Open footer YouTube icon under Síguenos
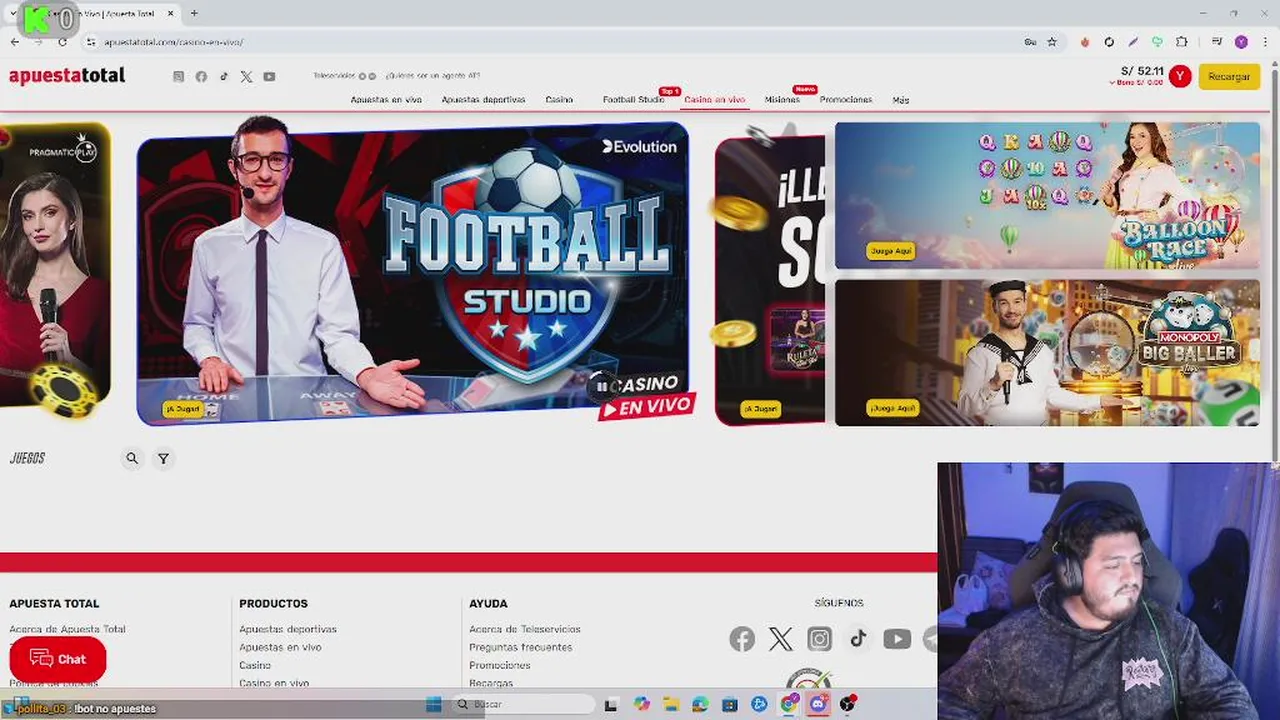 click(897, 639)
